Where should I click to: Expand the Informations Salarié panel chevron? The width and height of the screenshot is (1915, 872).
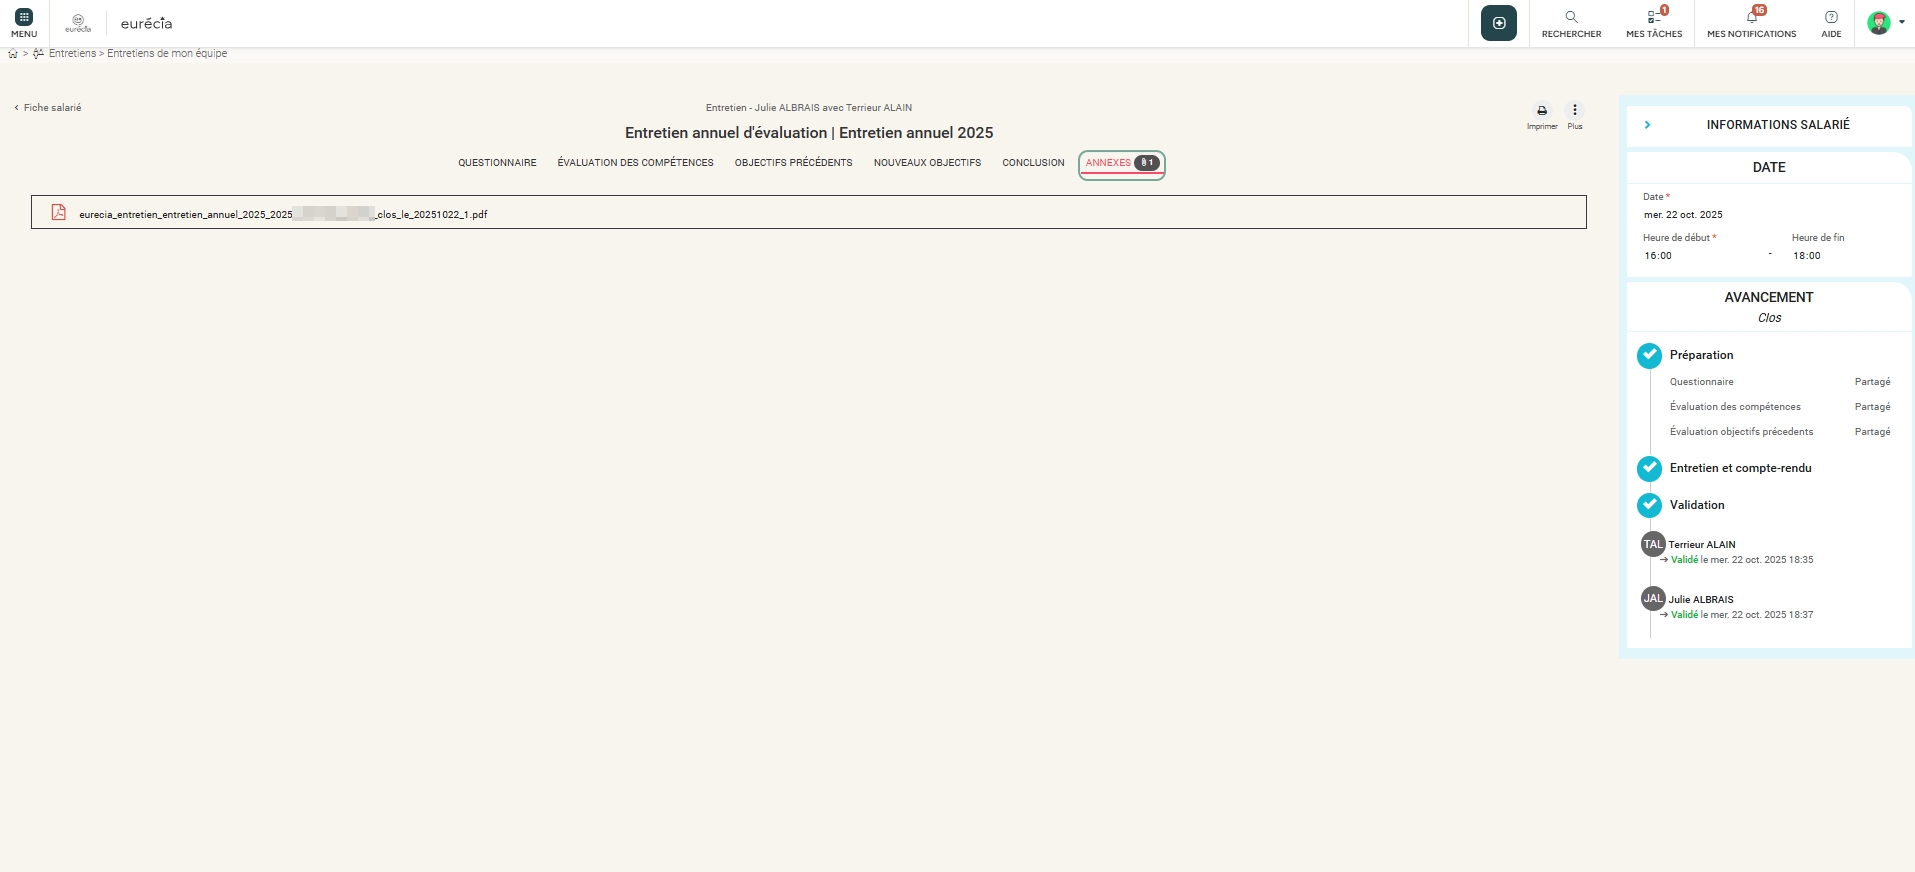(1647, 125)
